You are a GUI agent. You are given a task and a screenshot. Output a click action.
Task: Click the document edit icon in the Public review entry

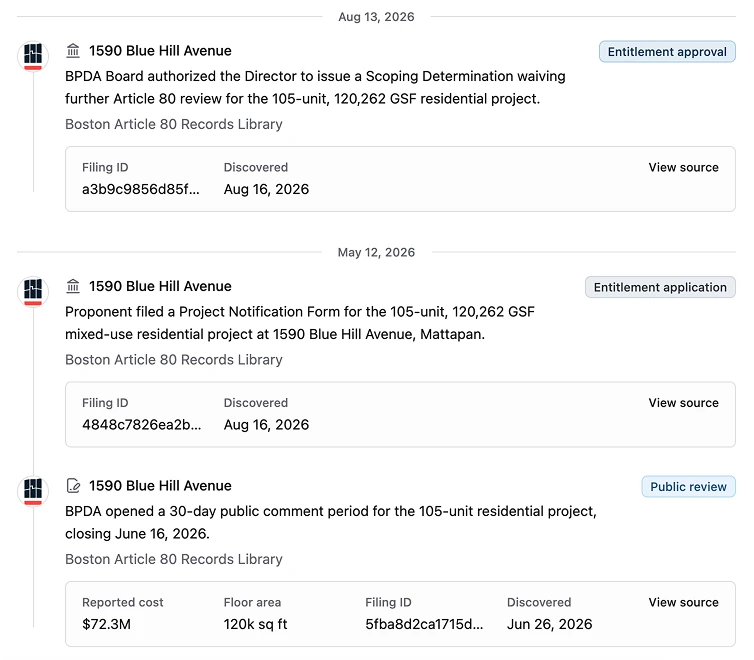(73, 486)
